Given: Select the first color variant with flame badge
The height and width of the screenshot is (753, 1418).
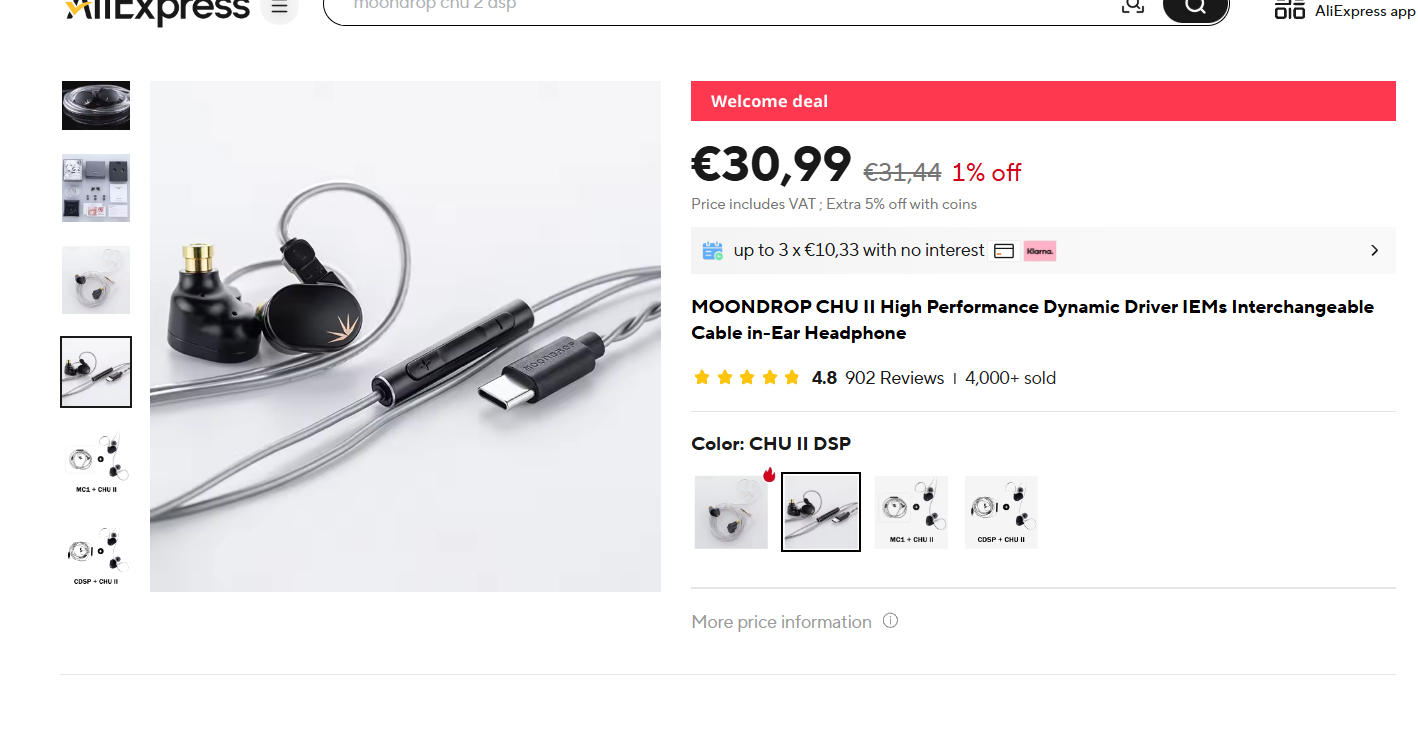Looking at the screenshot, I should click(731, 512).
